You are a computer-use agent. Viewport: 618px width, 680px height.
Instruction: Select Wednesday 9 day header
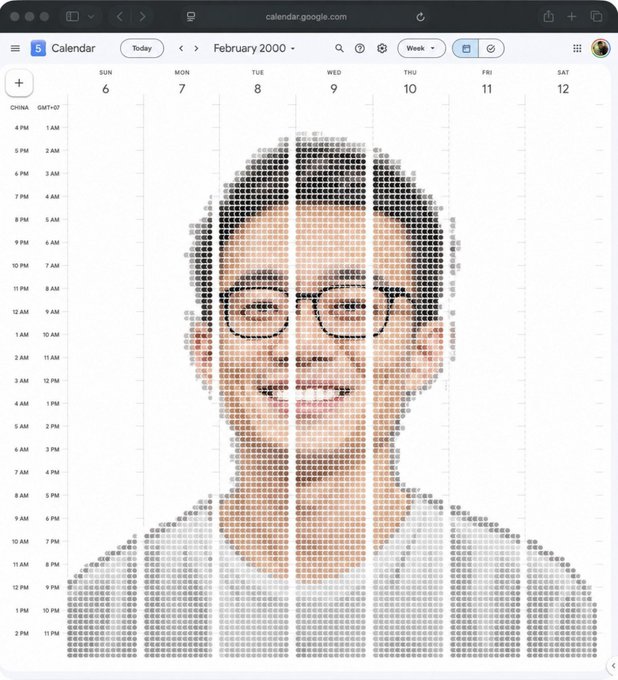click(x=334, y=82)
